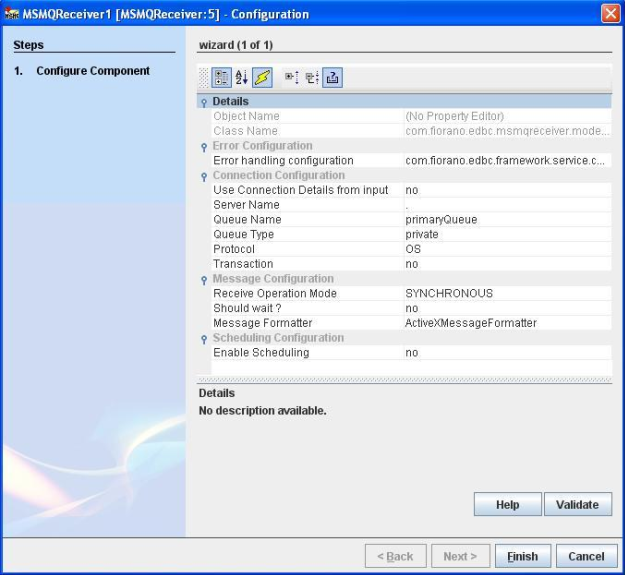Collapse the Scheduling Configuration category
The height and width of the screenshot is (575, 625).
[x=204, y=339]
